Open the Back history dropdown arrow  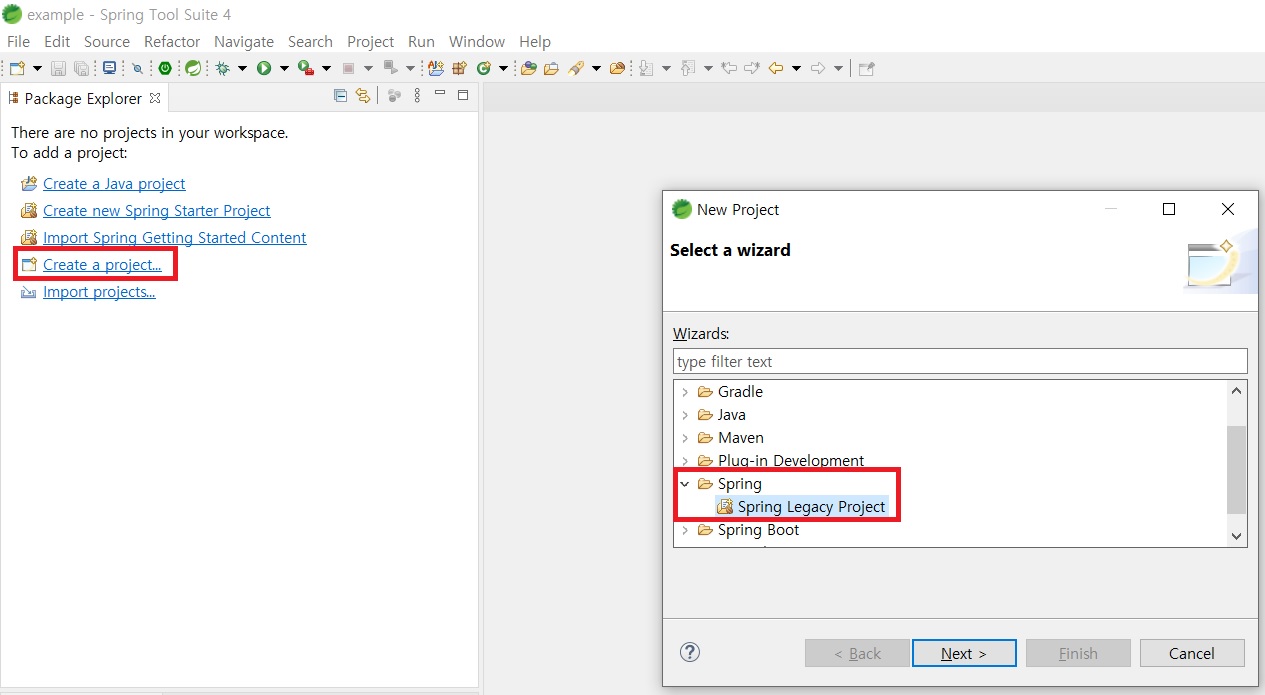point(796,68)
